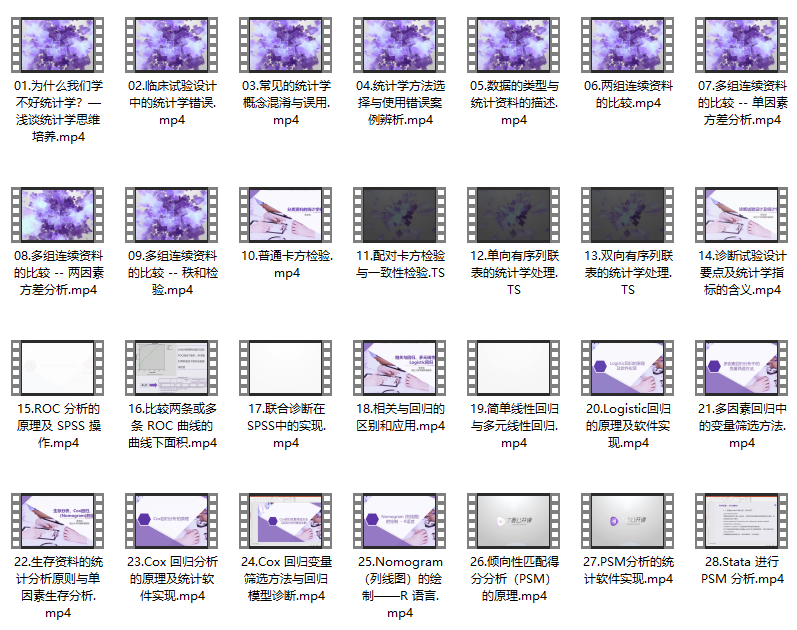Select video icon for 03.常见的统计学概念混淆与误用
Viewport: 797px width, 630px height.
[x=286, y=45]
